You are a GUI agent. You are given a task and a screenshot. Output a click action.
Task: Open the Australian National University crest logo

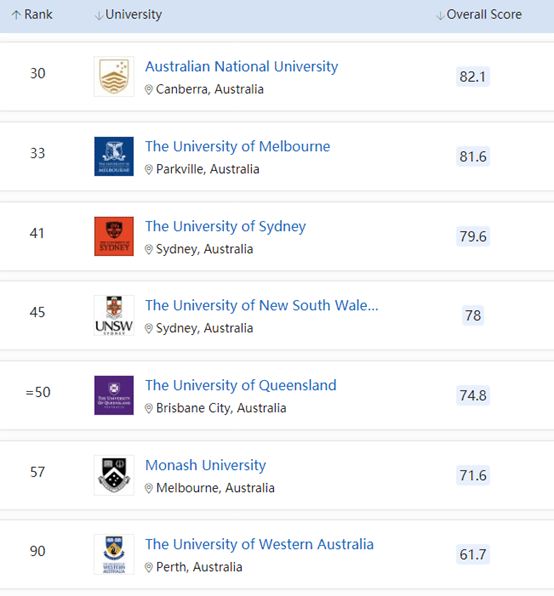click(114, 76)
